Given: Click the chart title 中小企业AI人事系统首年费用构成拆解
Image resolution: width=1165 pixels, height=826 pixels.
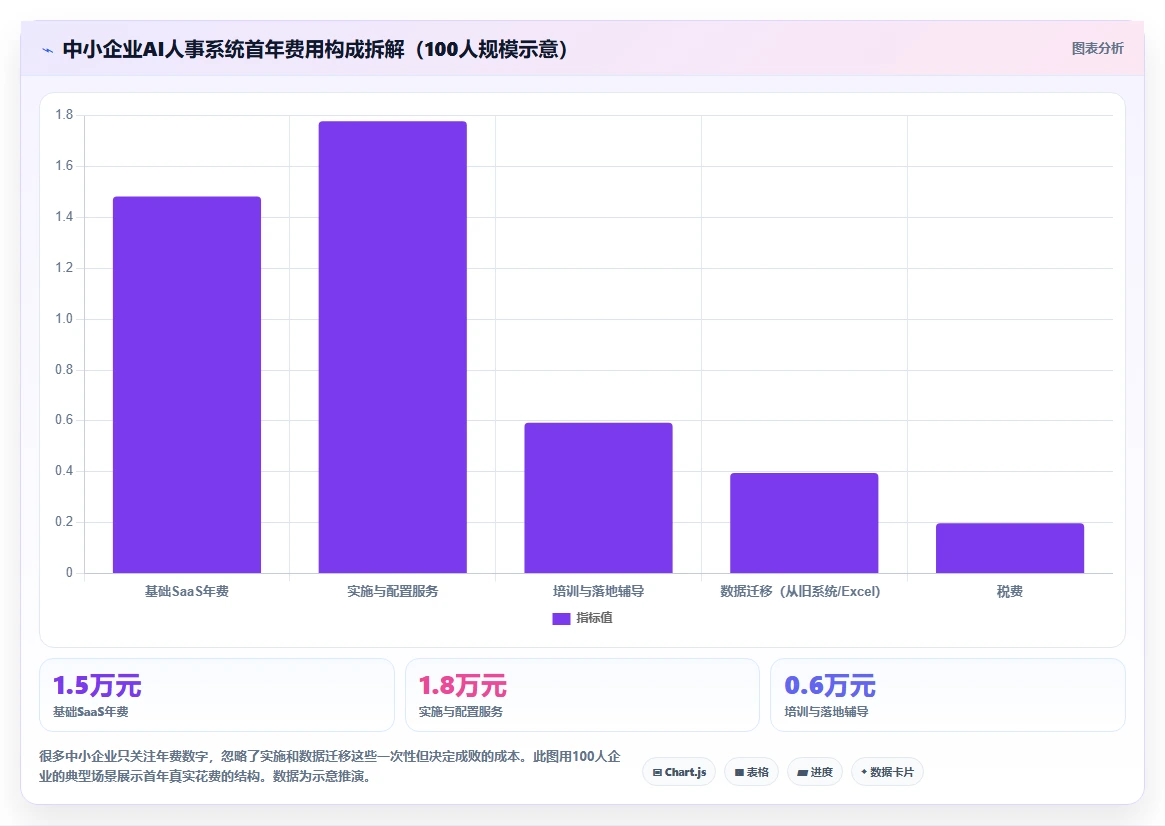Looking at the screenshot, I should tap(316, 49).
